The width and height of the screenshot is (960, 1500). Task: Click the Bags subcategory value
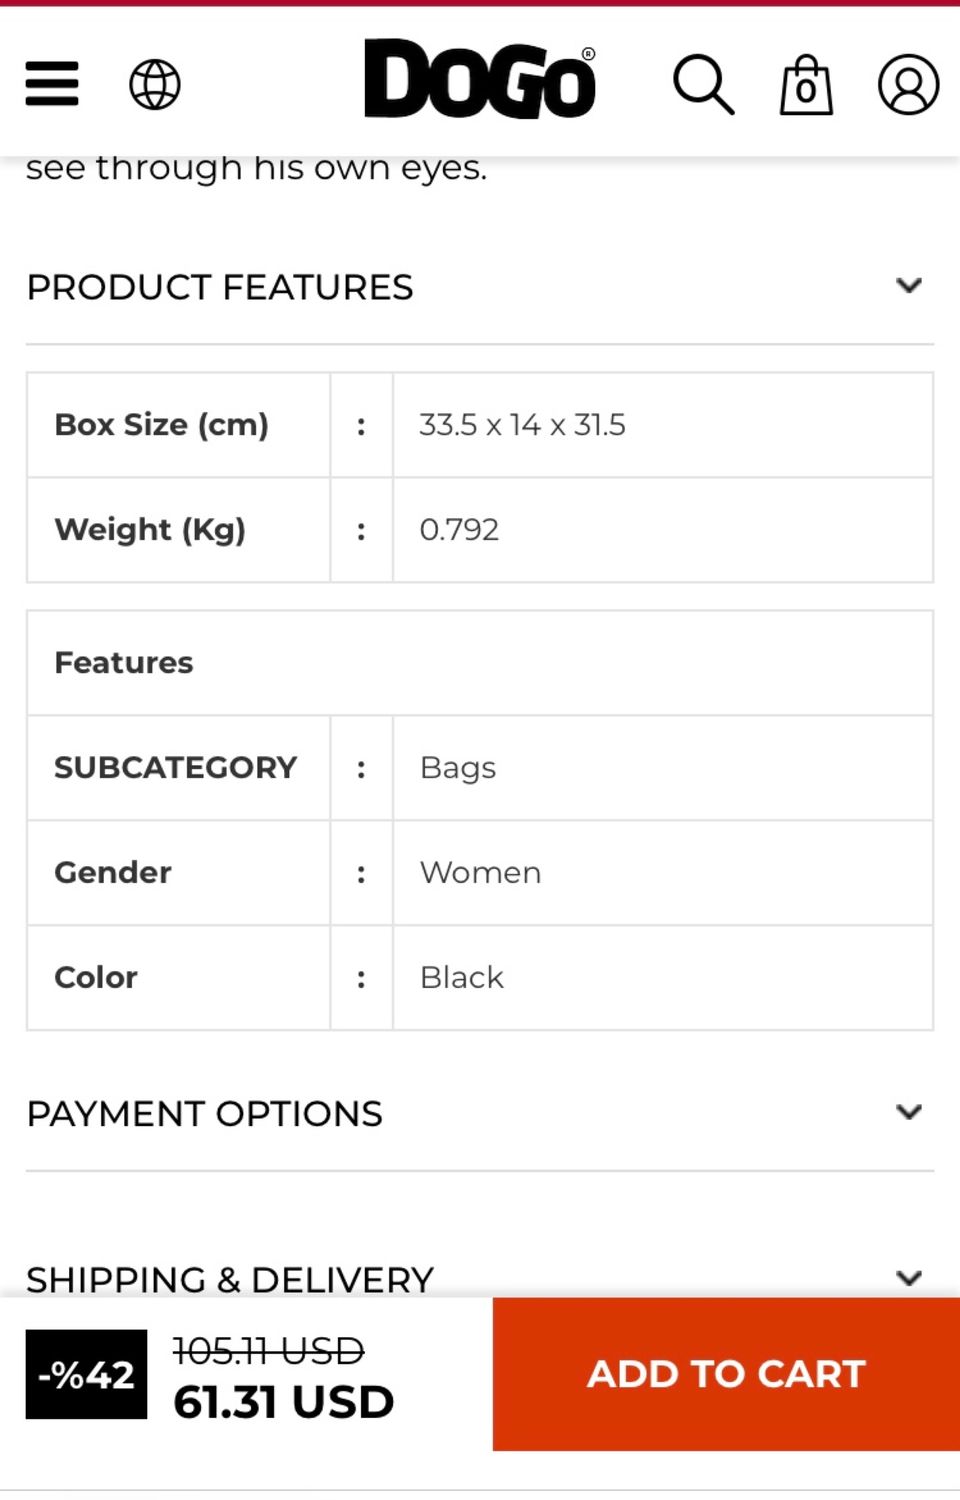pyautogui.click(x=458, y=768)
